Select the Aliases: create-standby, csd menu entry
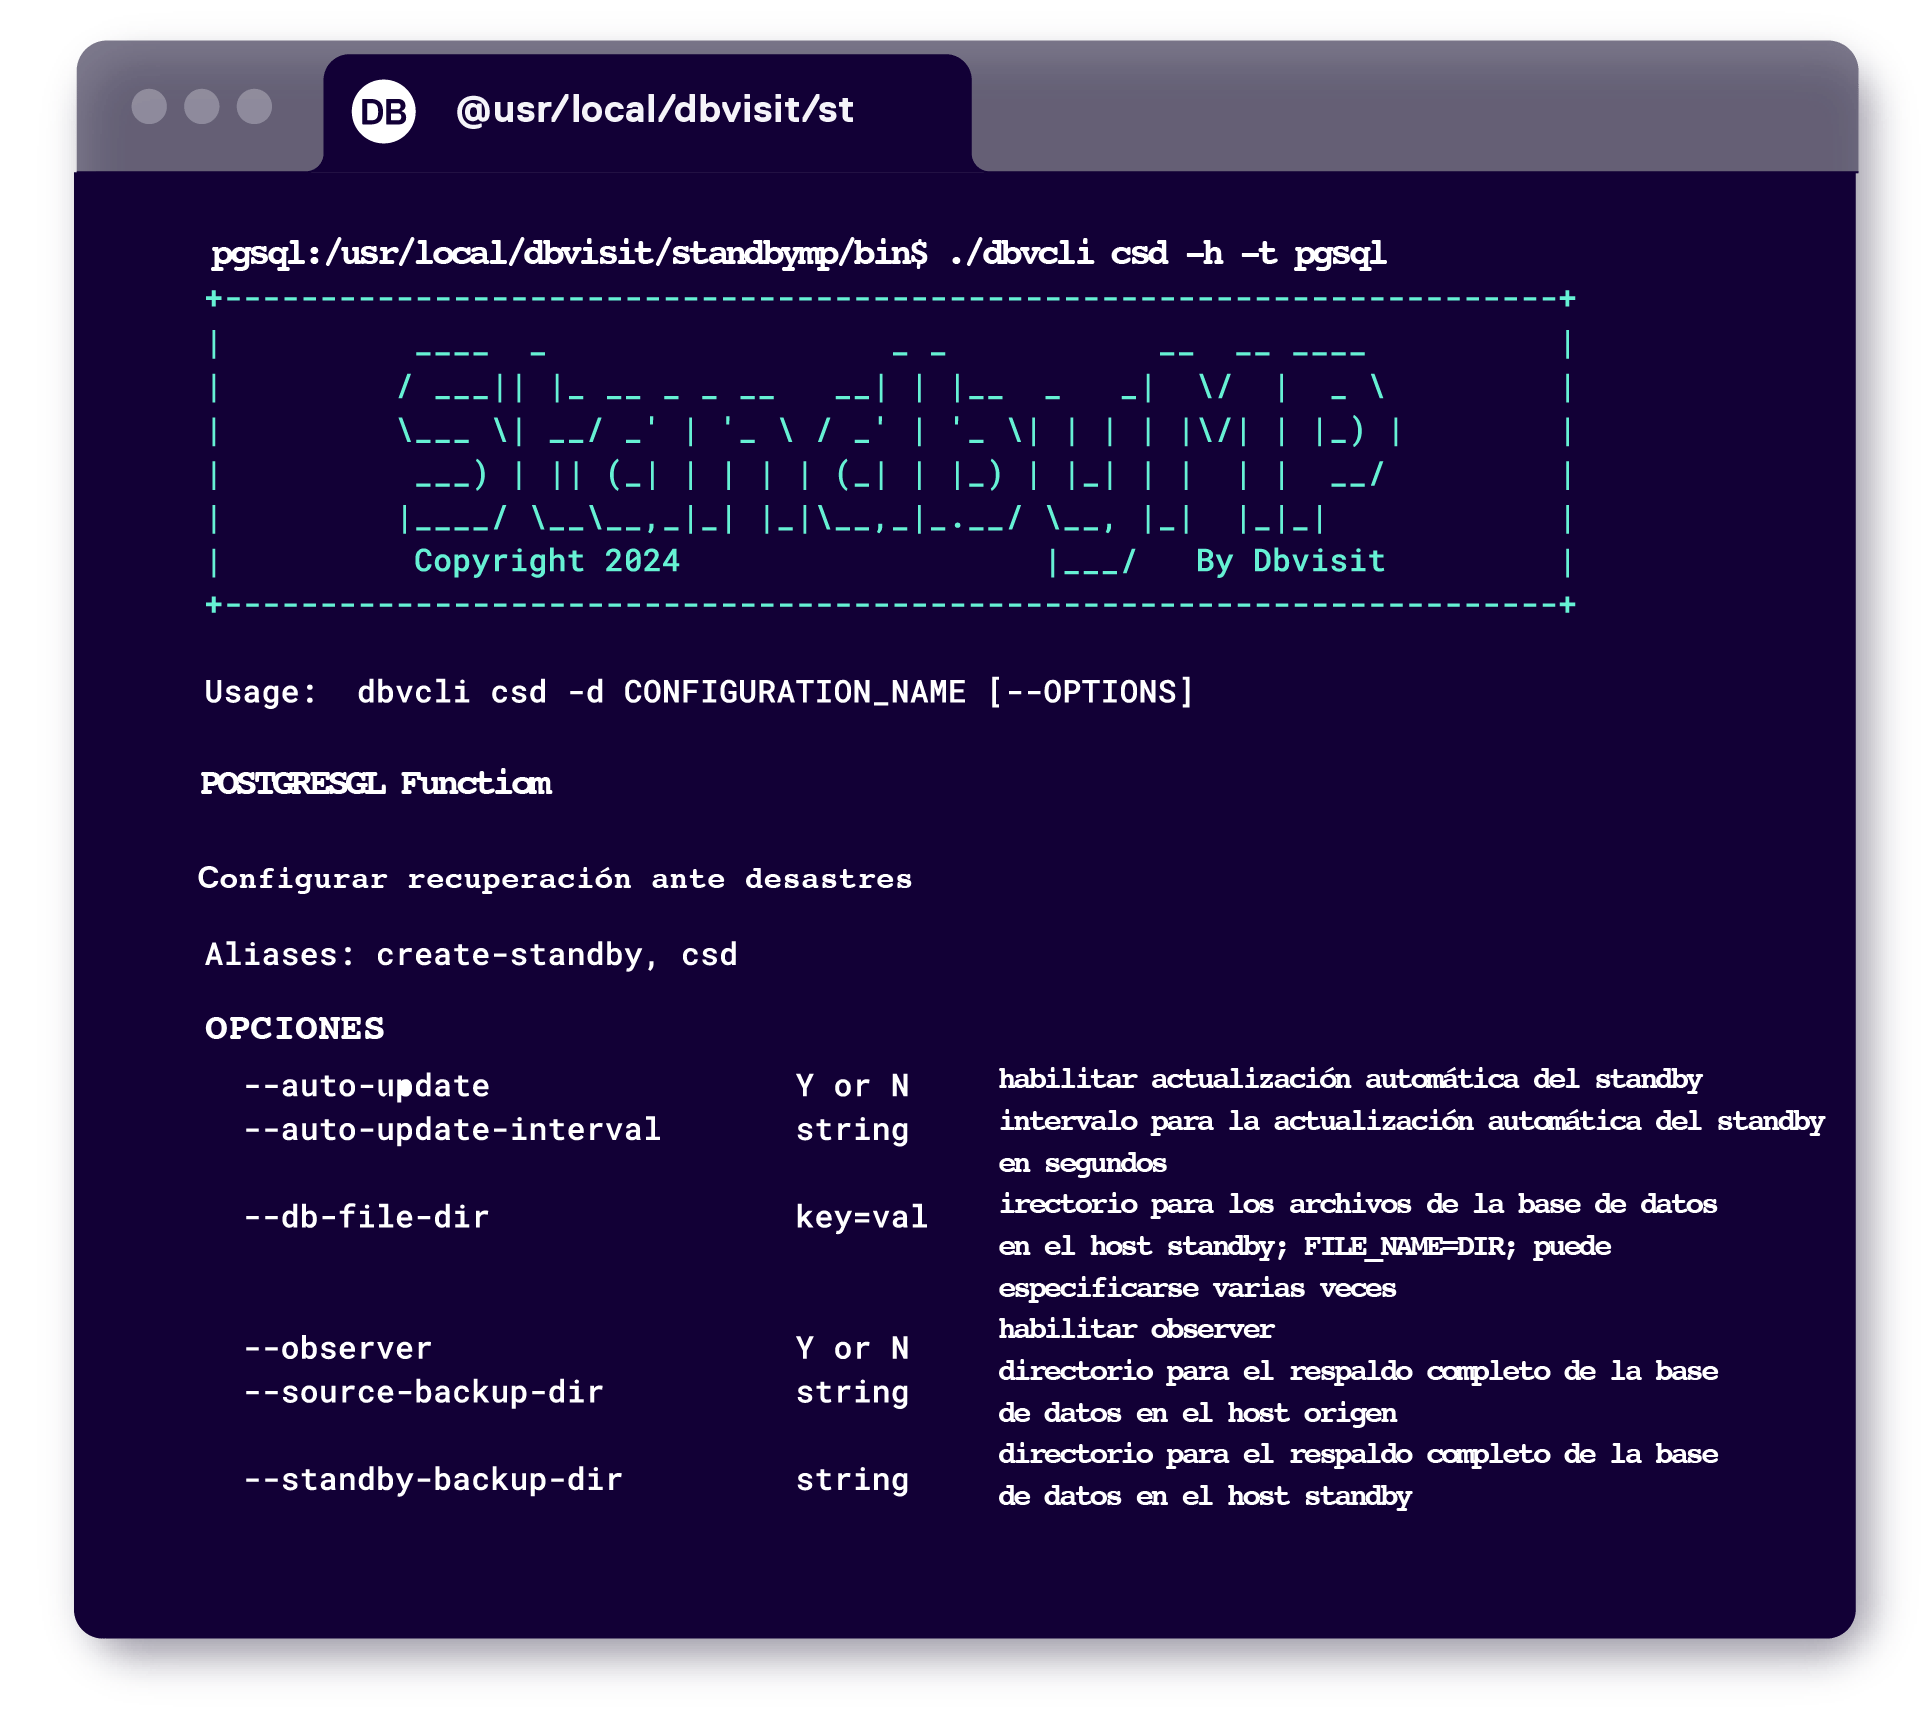1927x1728 pixels. click(x=470, y=954)
